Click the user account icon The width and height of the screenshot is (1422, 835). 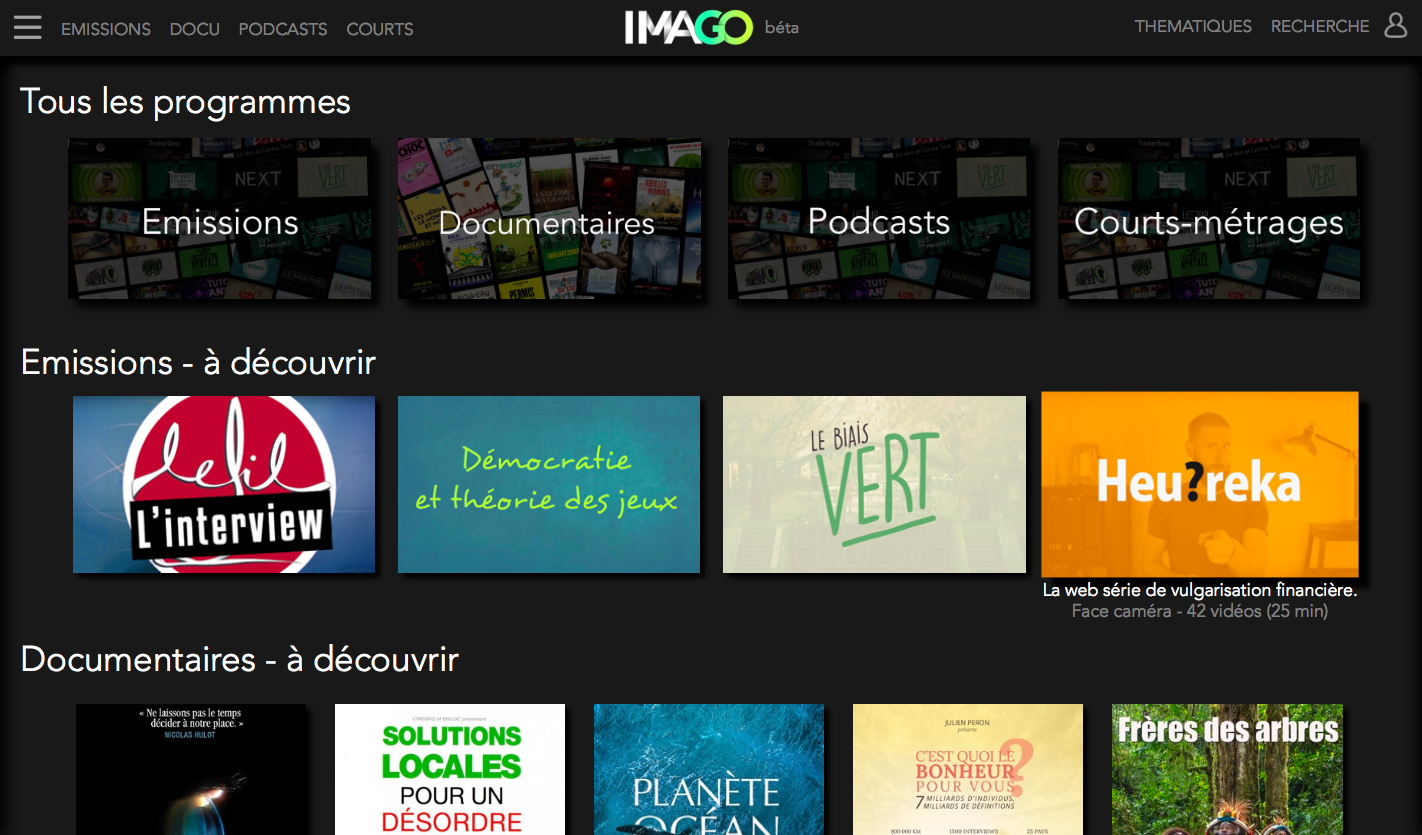tap(1395, 27)
